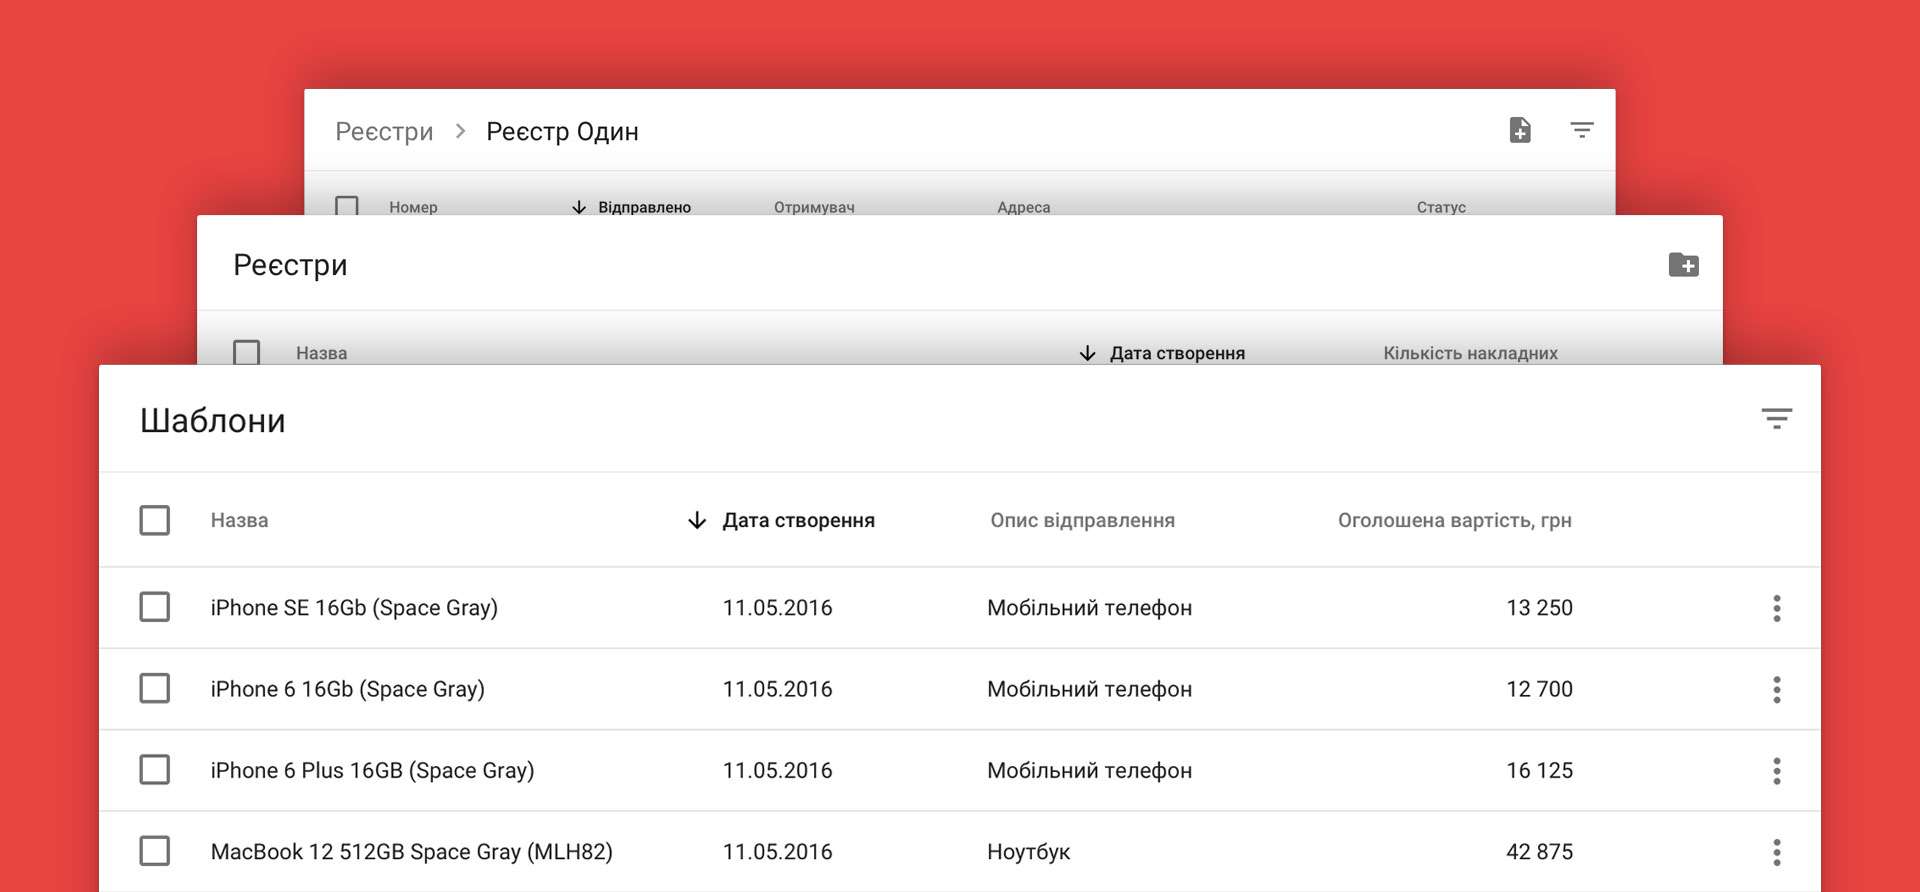Sort by Опис відправлення column

(x=1082, y=520)
